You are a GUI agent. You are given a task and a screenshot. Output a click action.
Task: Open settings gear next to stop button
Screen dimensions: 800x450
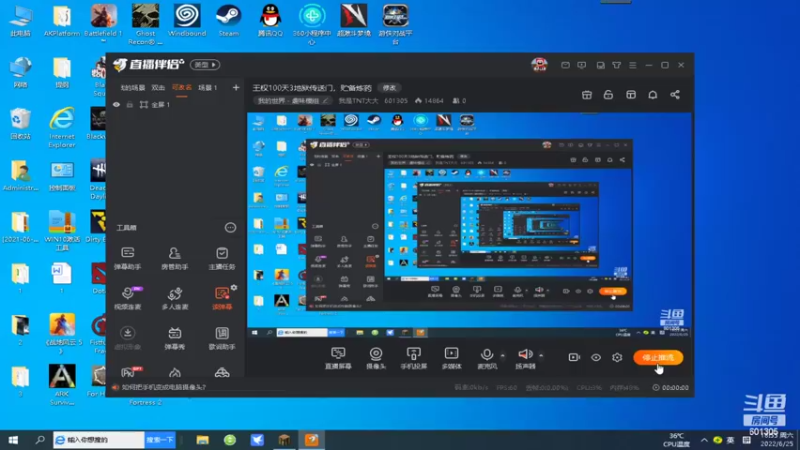point(617,357)
